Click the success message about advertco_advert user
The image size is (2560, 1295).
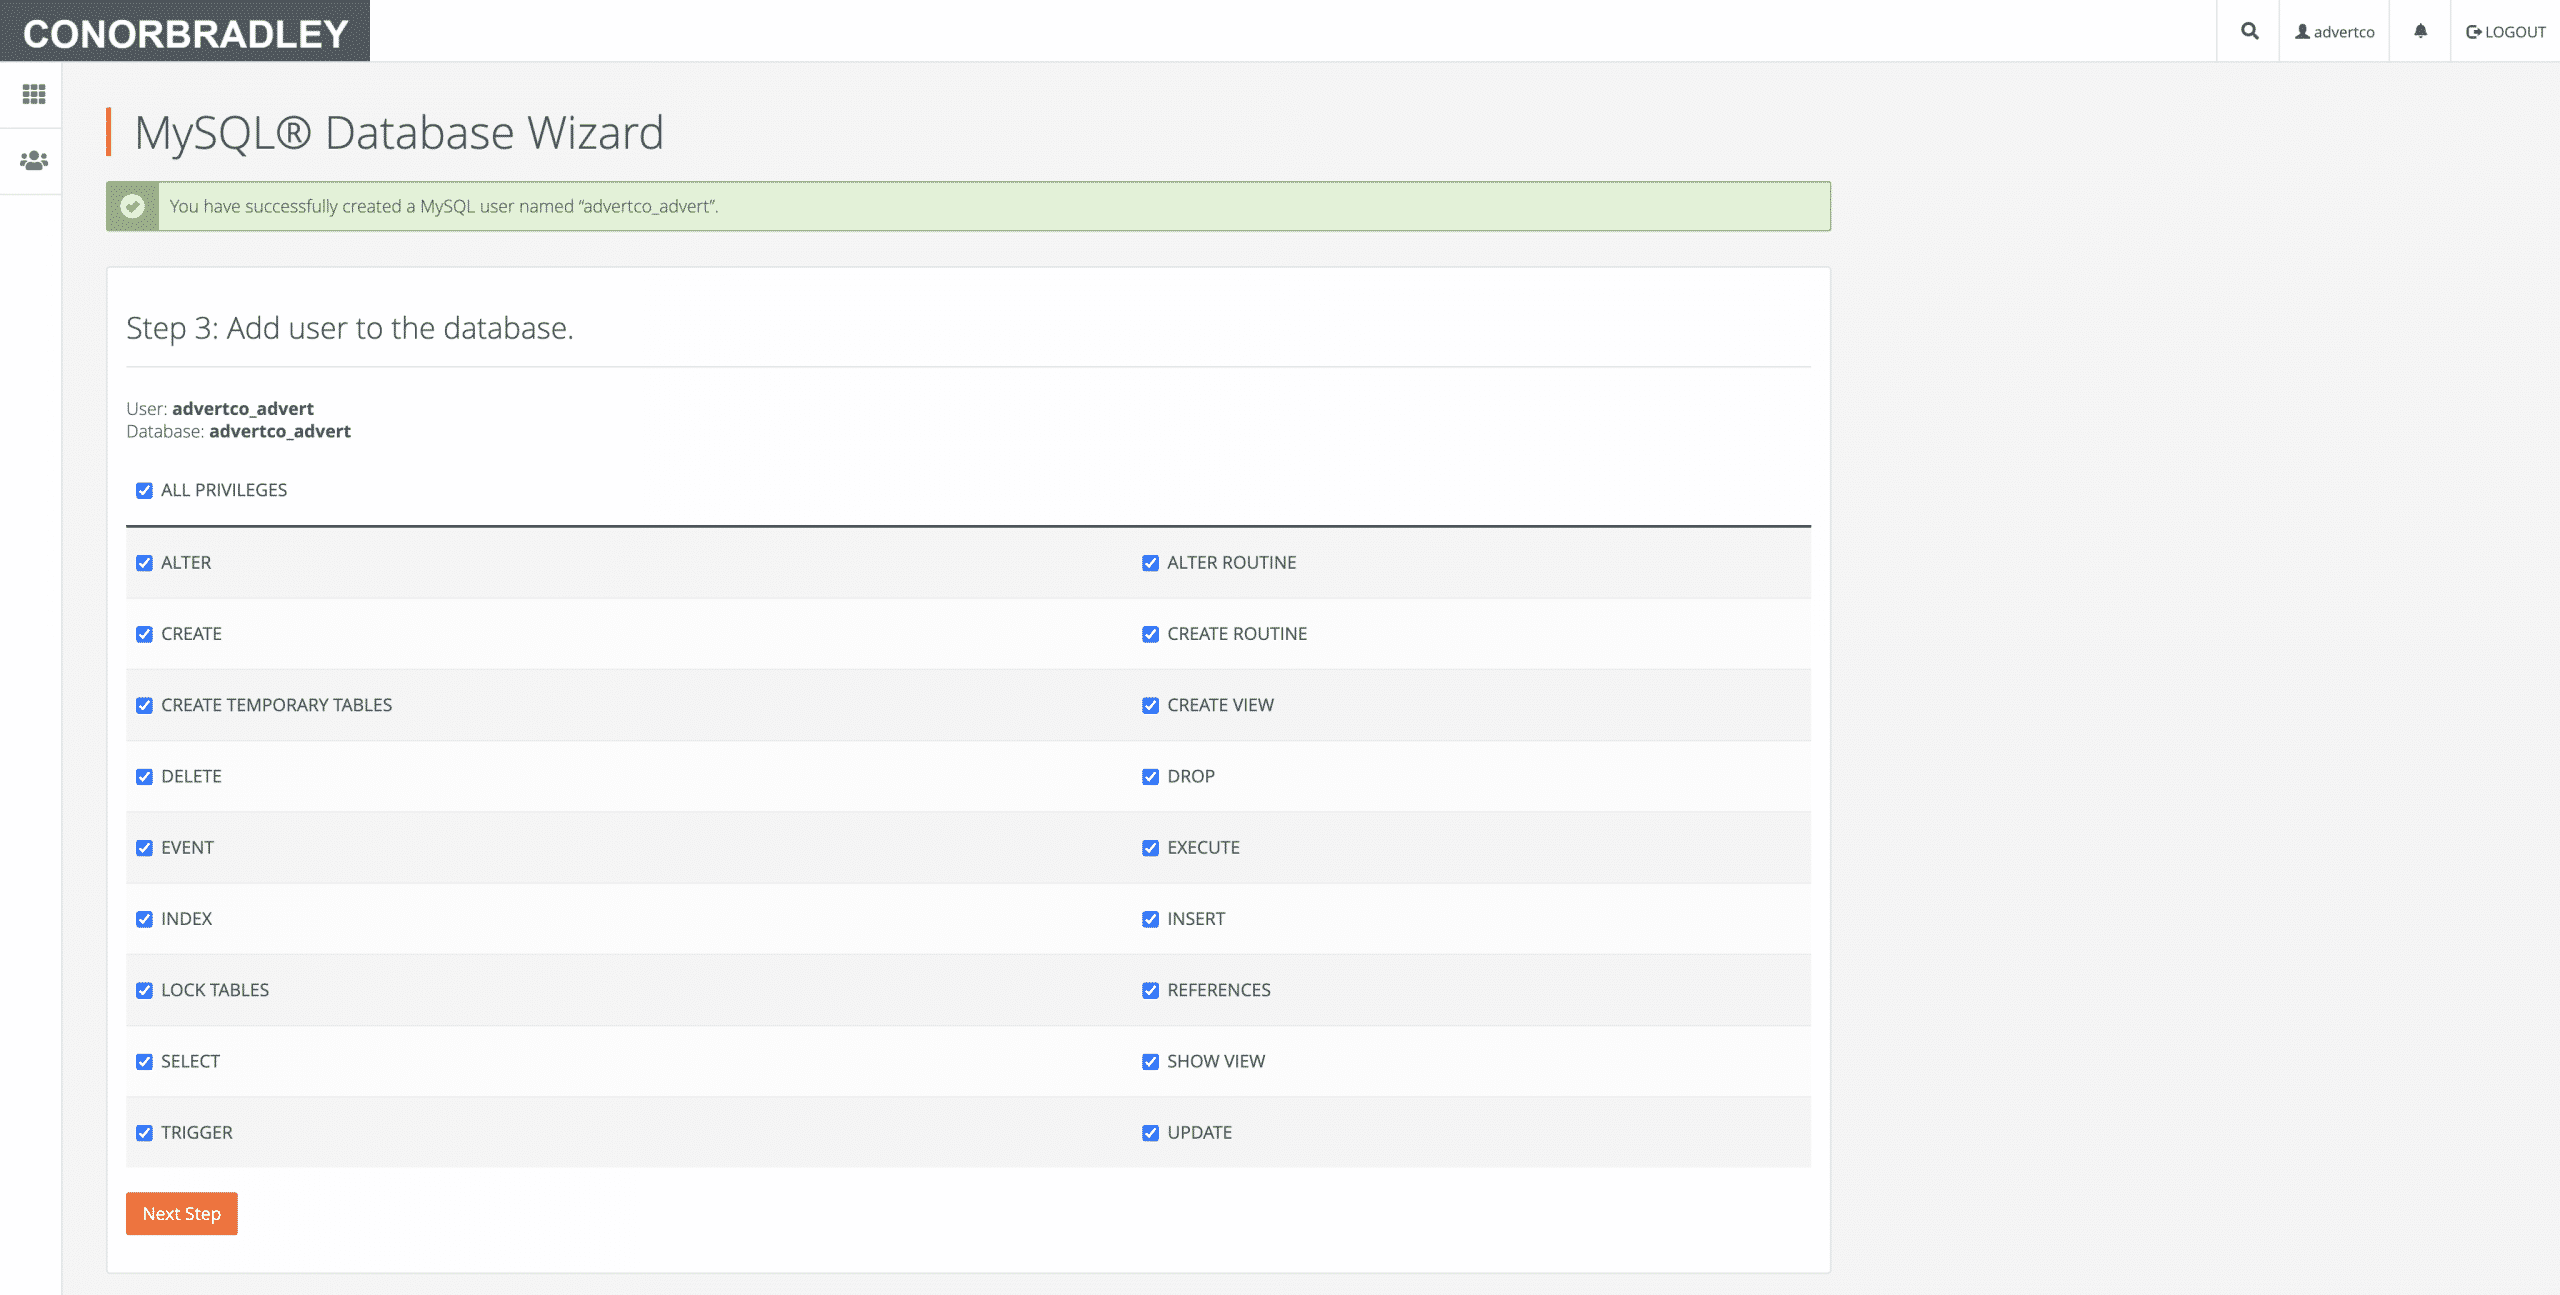(x=444, y=206)
